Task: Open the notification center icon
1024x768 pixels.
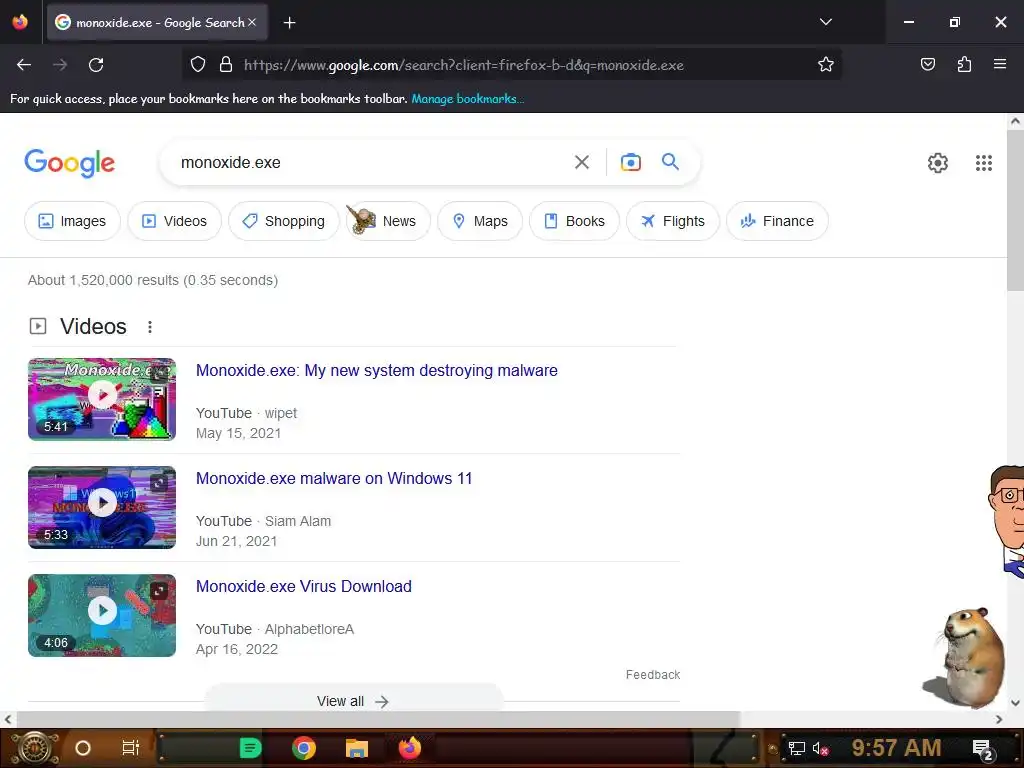Action: pyautogui.click(x=982, y=748)
